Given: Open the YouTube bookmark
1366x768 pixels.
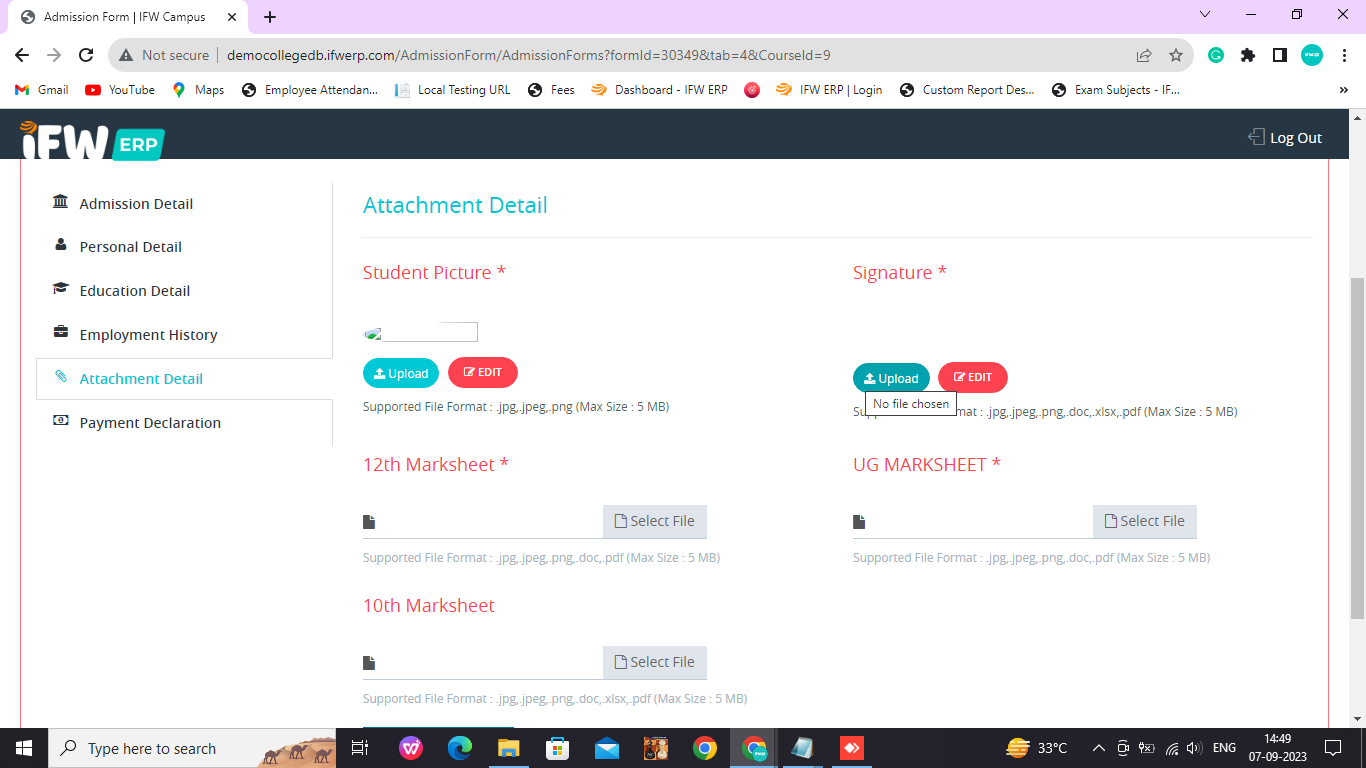Looking at the screenshot, I should (120, 90).
